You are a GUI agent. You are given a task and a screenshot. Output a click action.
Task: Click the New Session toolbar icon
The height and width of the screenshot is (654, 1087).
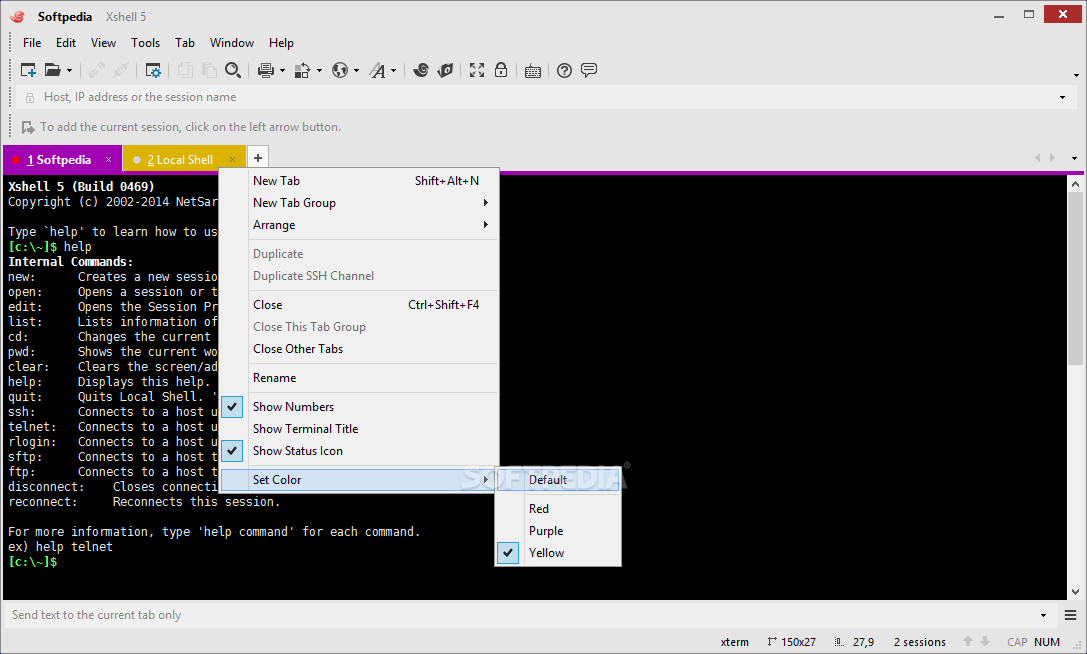pyautogui.click(x=28, y=70)
